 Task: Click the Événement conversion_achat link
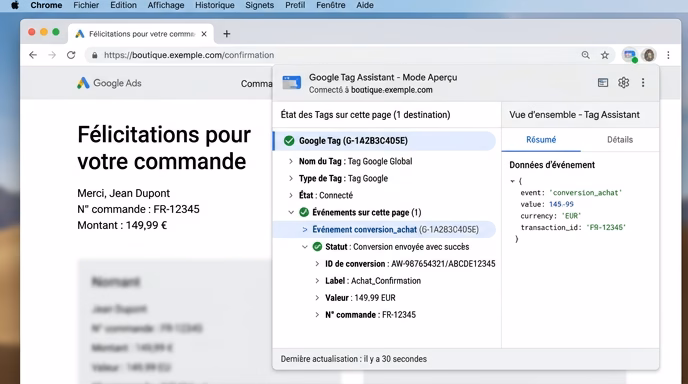click(364, 230)
